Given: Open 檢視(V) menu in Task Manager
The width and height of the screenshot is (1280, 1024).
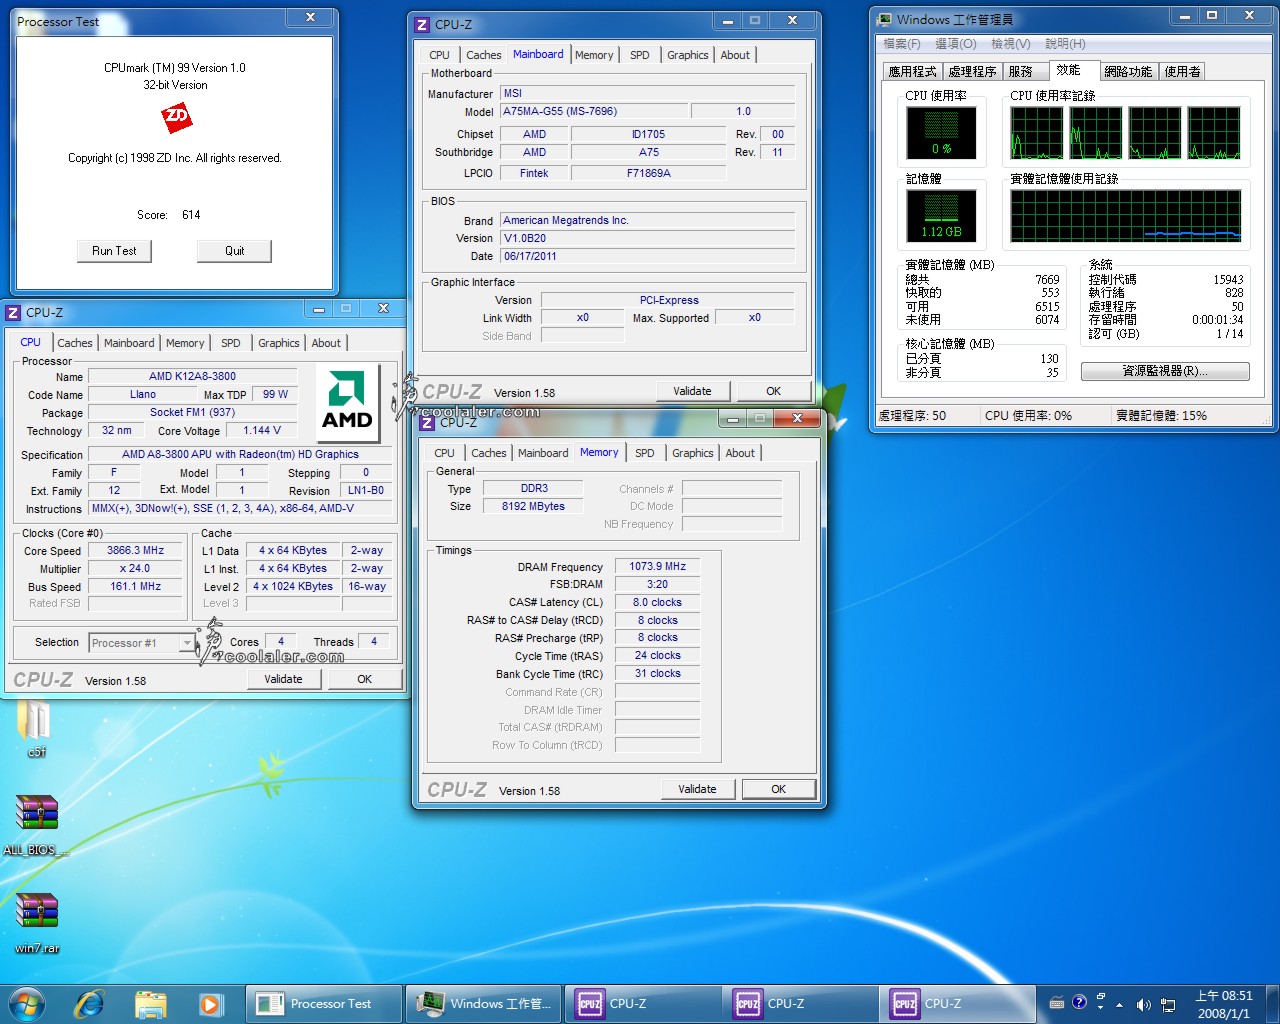Looking at the screenshot, I should click(1011, 44).
